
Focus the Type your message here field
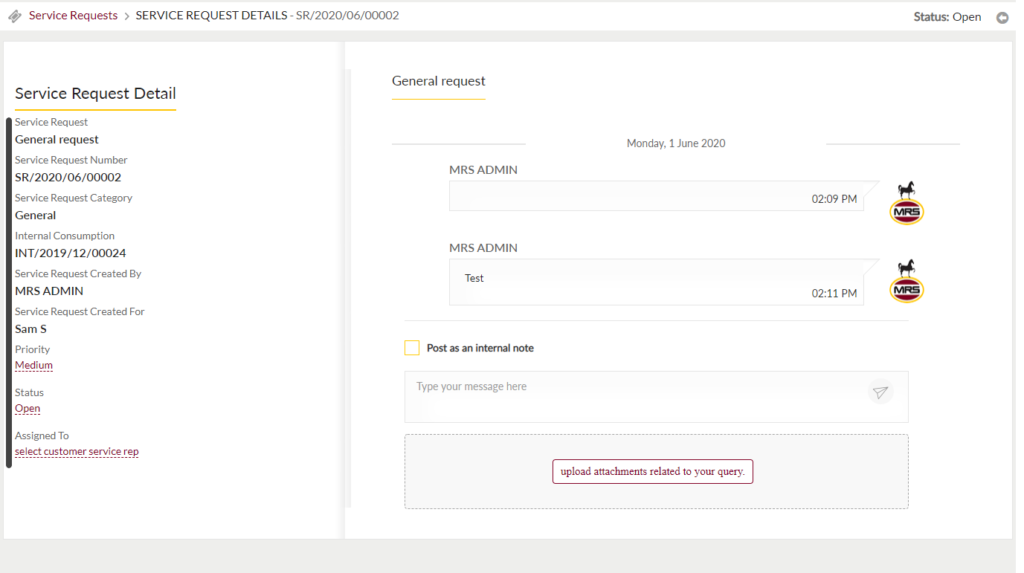(x=656, y=397)
